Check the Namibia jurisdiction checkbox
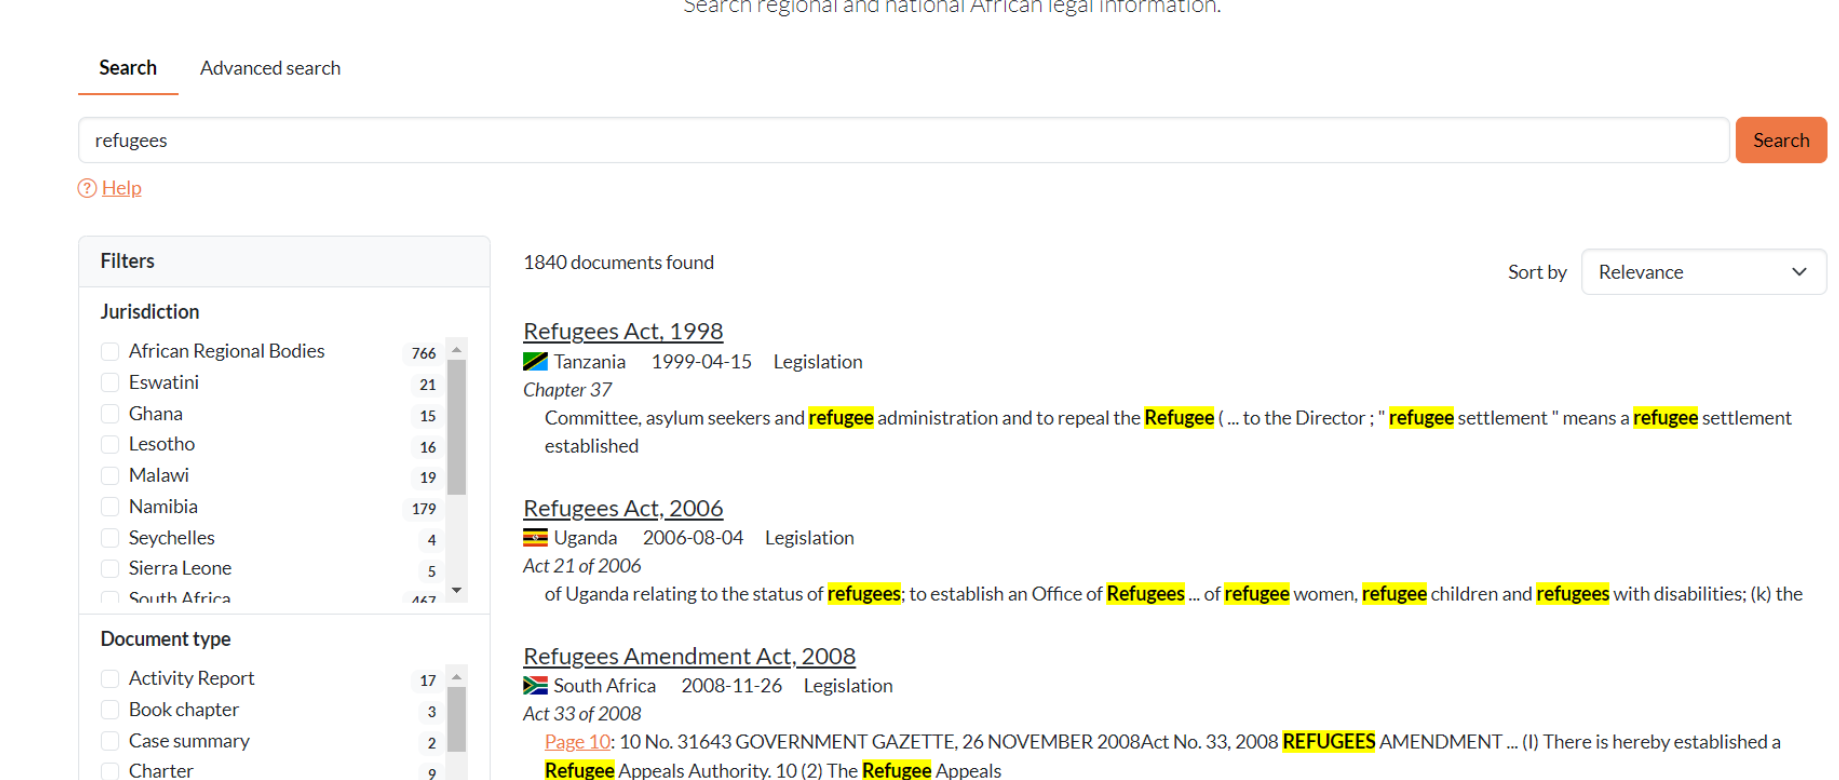1839x780 pixels. coord(110,507)
